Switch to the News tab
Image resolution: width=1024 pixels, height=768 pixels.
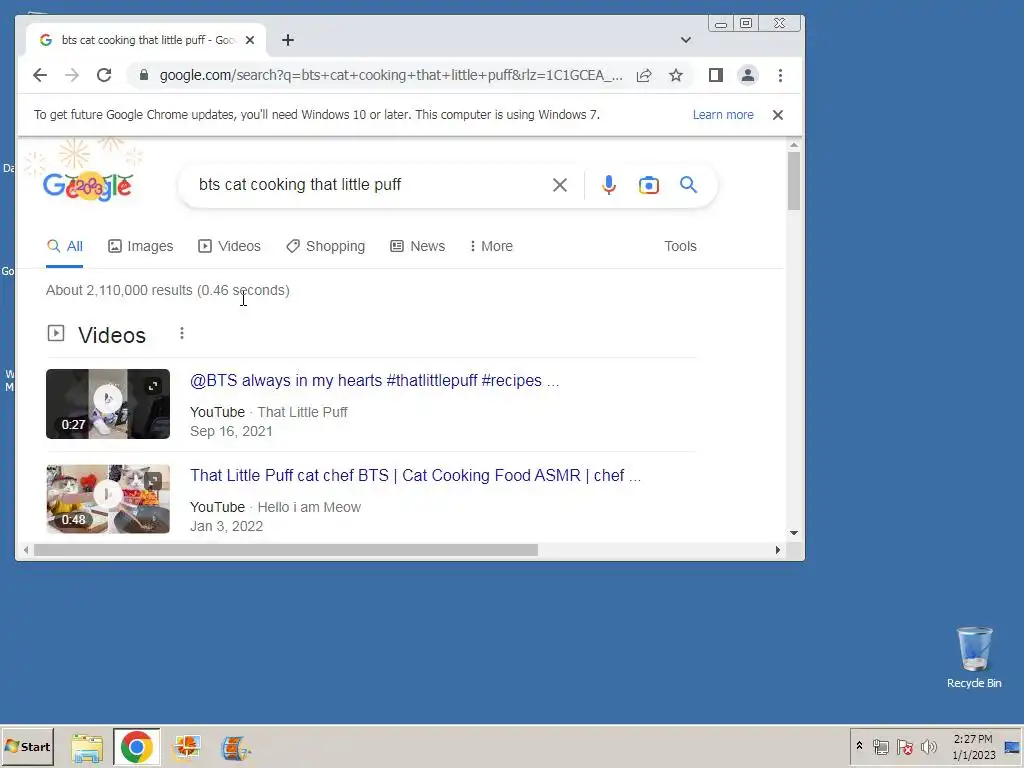click(x=417, y=246)
